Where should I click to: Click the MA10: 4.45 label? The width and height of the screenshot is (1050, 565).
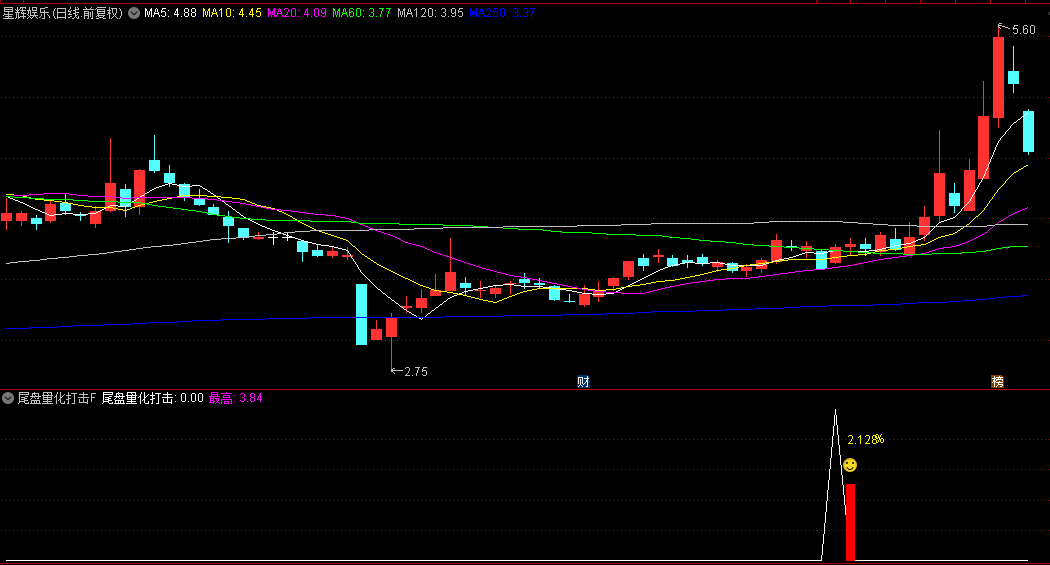coord(232,13)
